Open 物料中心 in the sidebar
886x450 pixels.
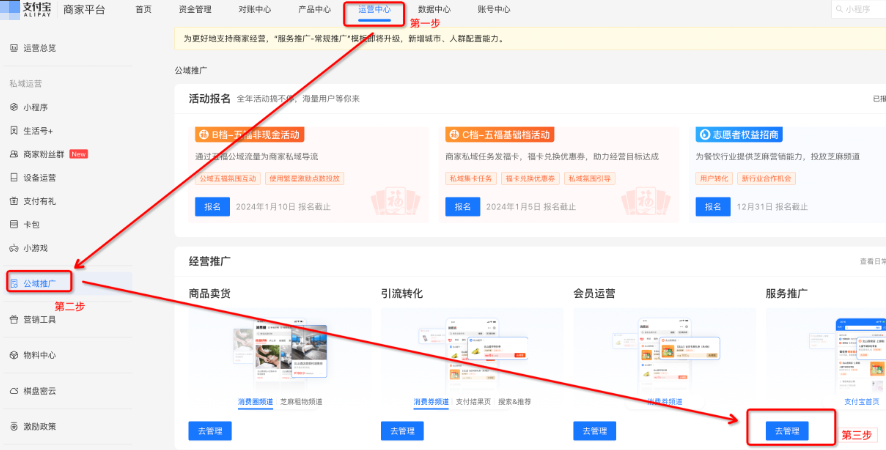tap(34, 356)
